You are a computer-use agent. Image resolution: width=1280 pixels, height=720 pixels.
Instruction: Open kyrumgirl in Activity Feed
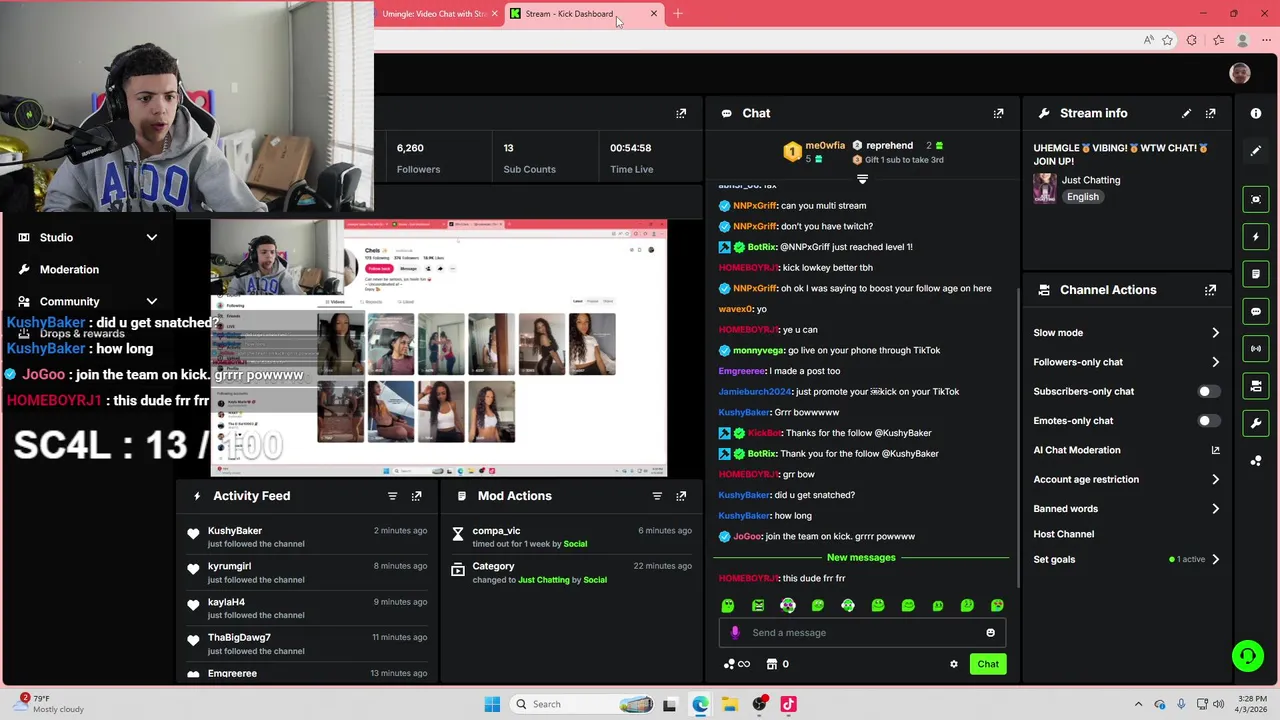point(229,566)
